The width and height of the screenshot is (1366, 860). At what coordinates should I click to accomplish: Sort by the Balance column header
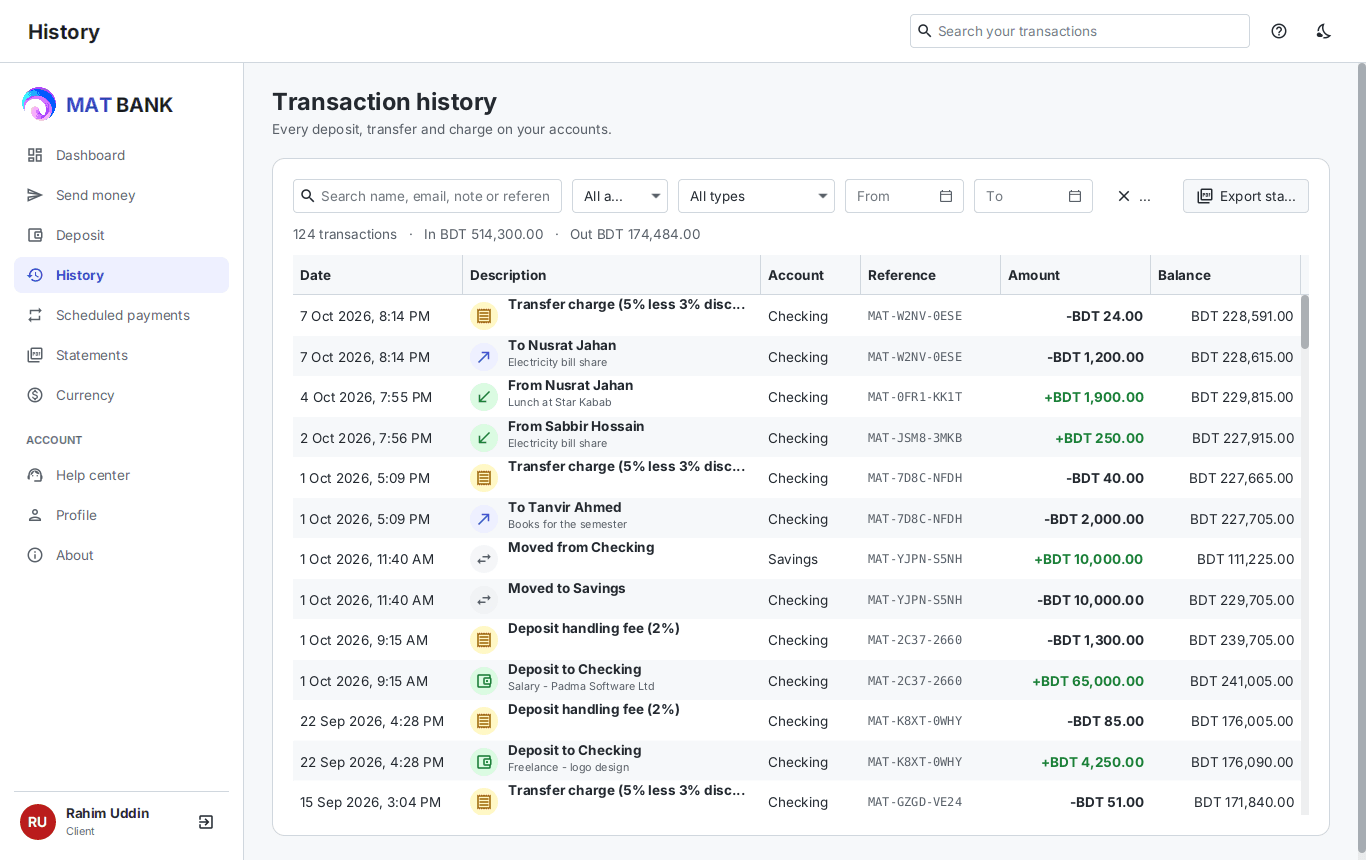pos(1226,275)
